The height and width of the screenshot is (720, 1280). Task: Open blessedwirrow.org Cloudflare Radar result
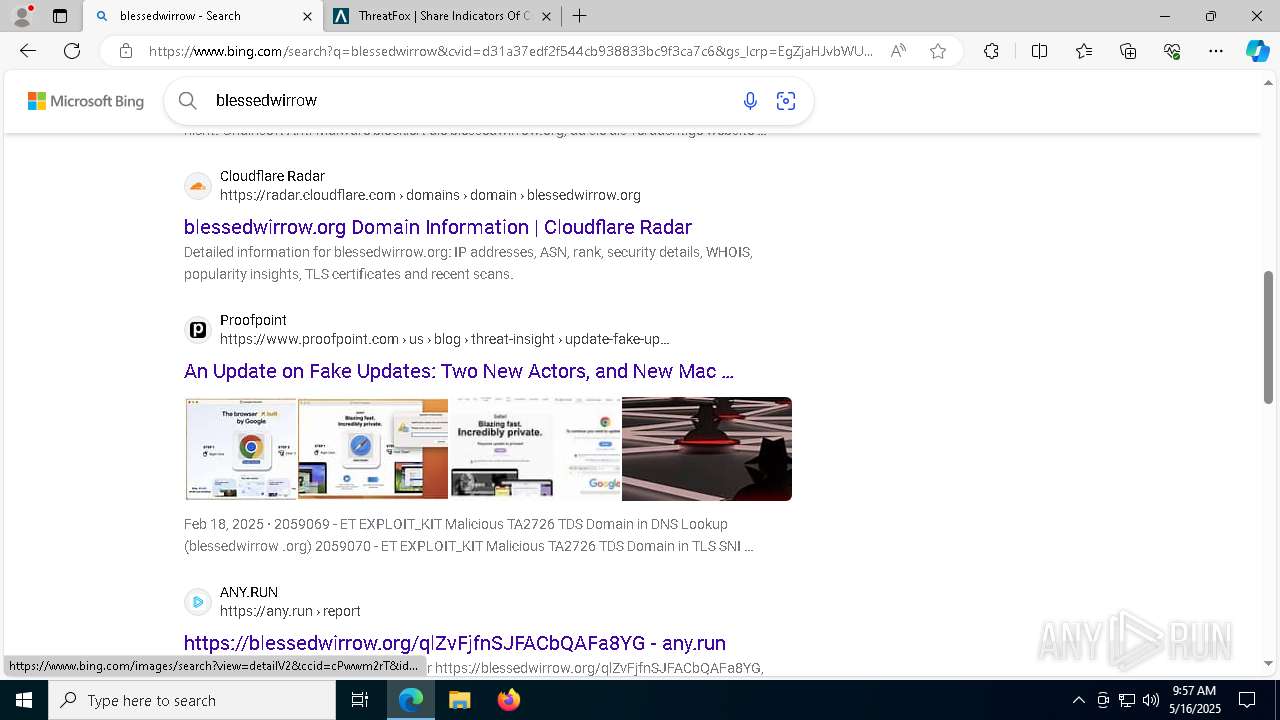tap(438, 227)
